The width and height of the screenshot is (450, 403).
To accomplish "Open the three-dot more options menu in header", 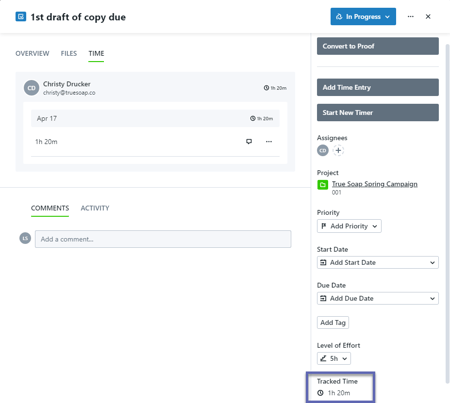I will pos(411,16).
